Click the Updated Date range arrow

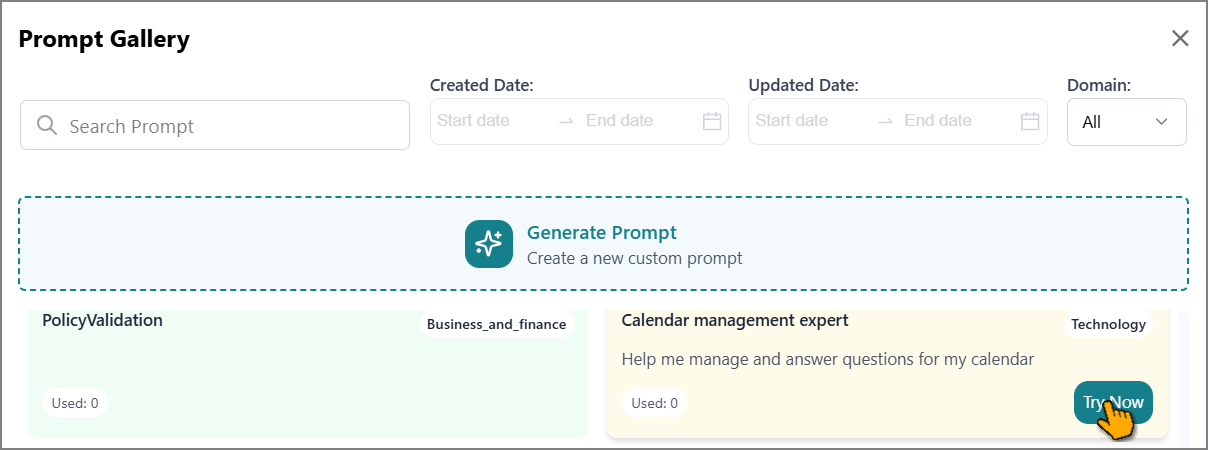(885, 121)
